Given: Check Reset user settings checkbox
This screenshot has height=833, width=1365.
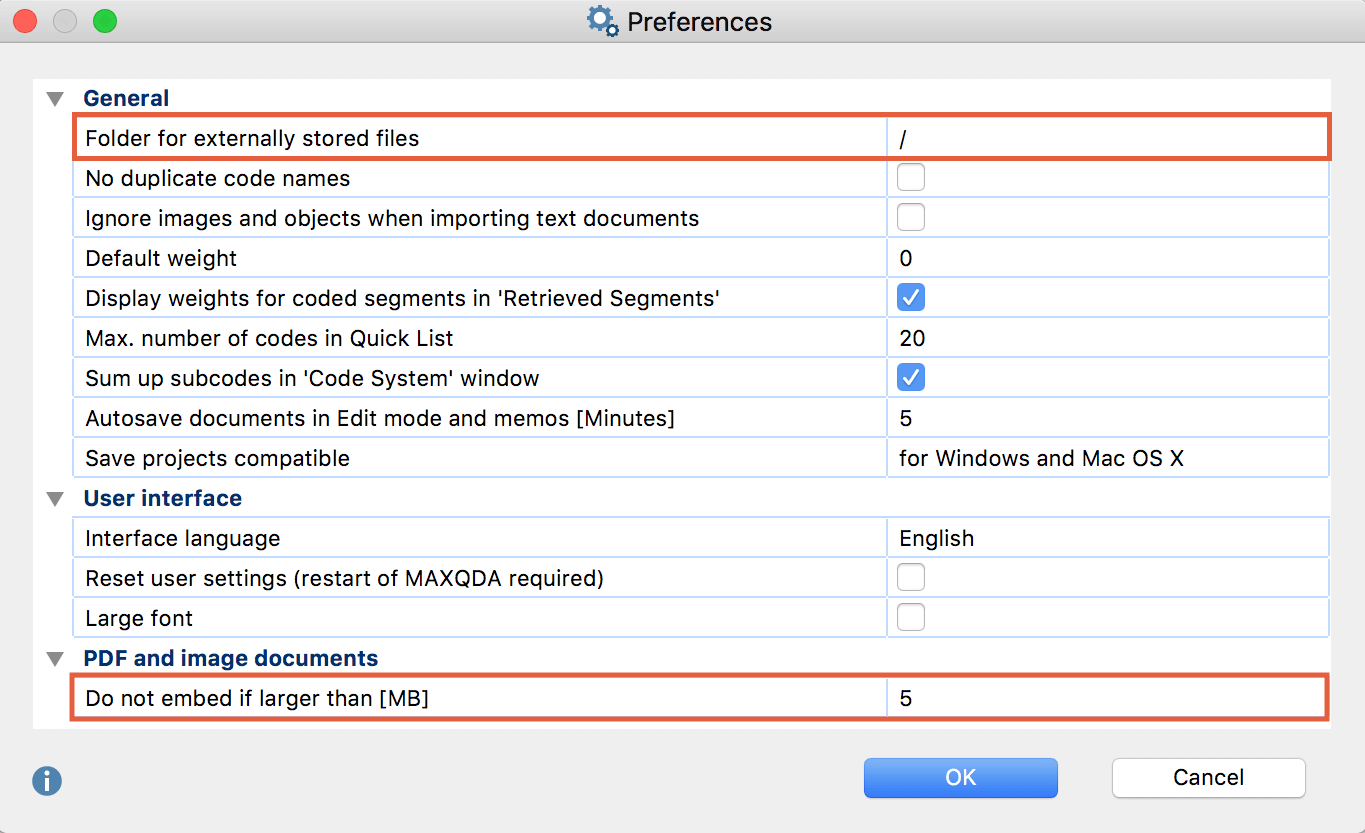Looking at the screenshot, I should 911,578.
